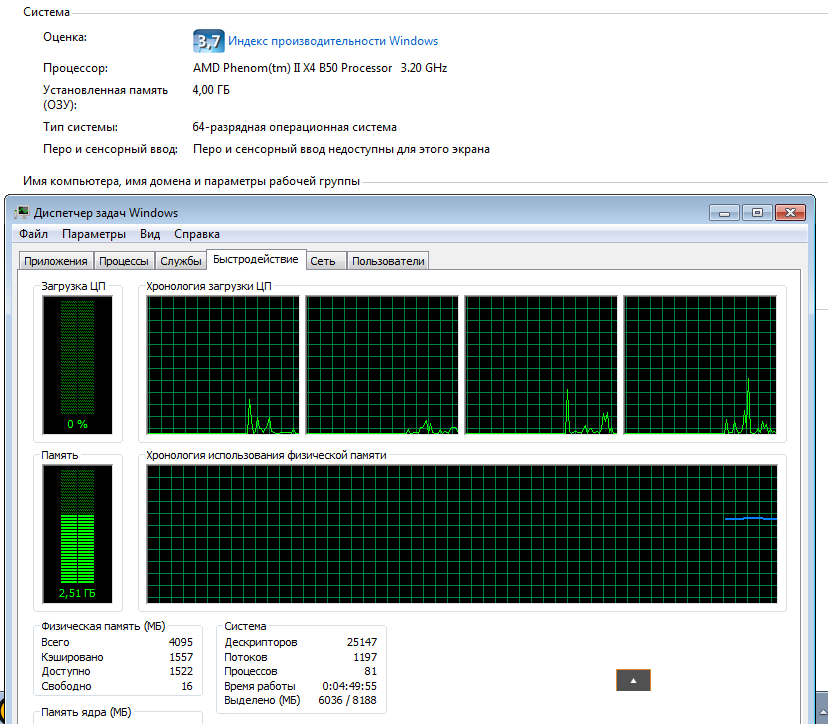Click the second CPU core history graph
The width and height of the screenshot is (828, 724).
tap(382, 365)
